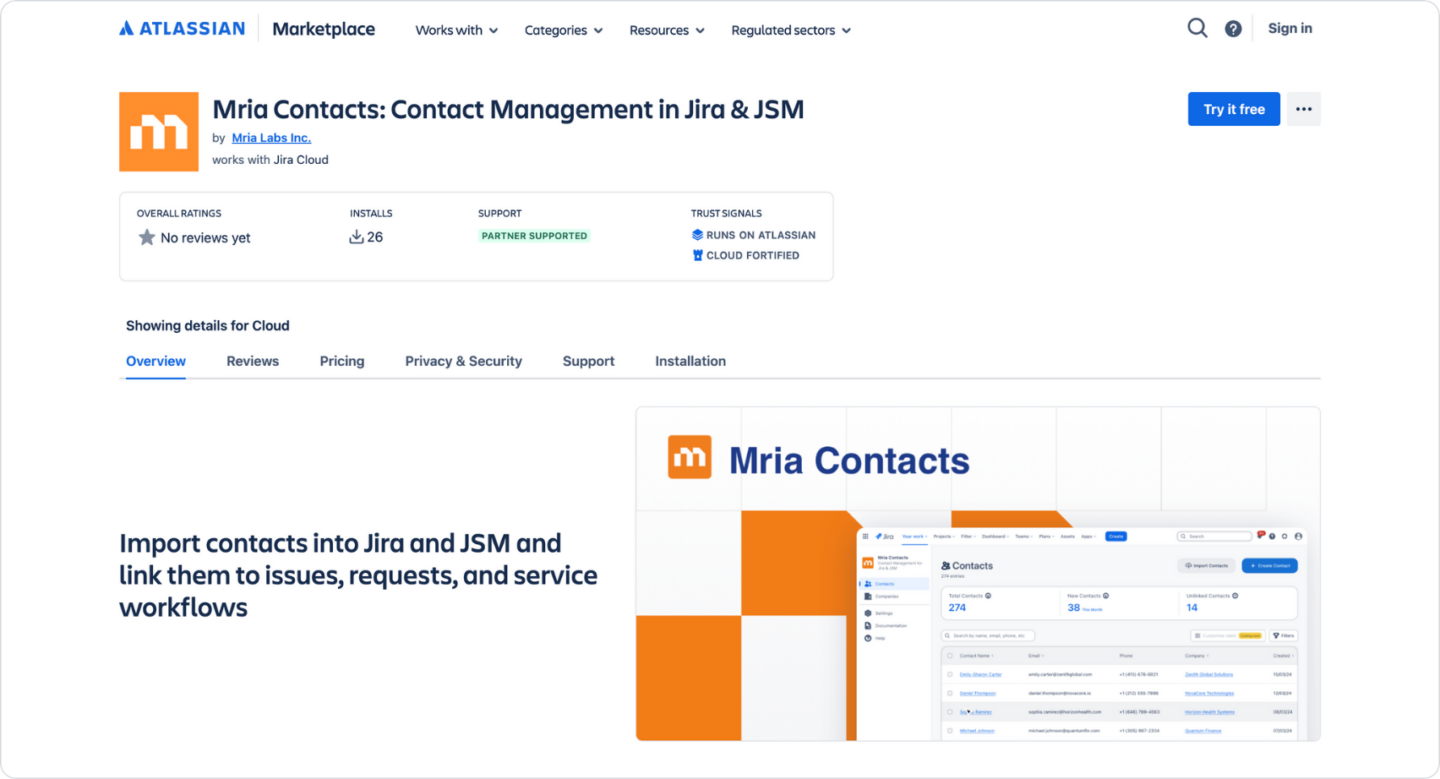Screen dimensions: 1440x779
Task: Check the table header select-all checkbox
Action: click(x=950, y=655)
